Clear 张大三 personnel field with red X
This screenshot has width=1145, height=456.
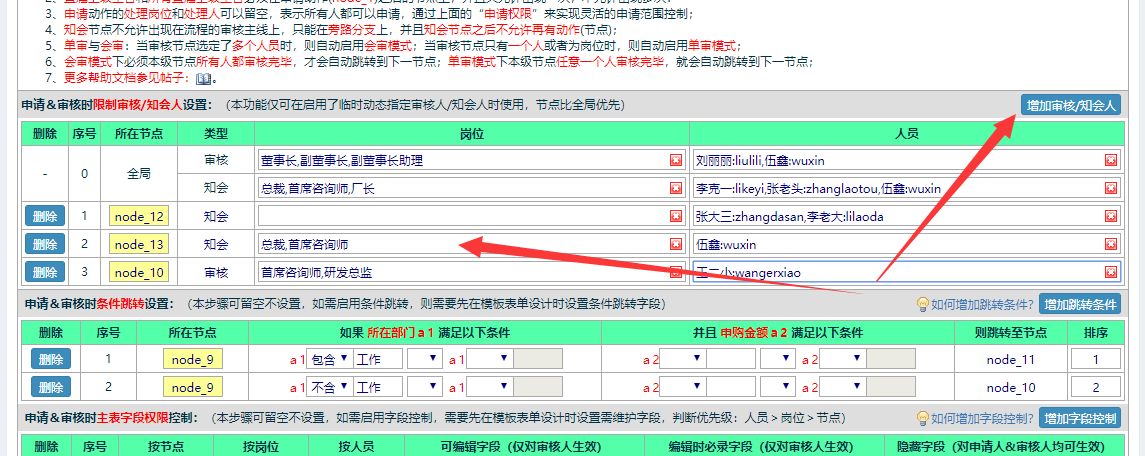pyautogui.click(x=1110, y=216)
